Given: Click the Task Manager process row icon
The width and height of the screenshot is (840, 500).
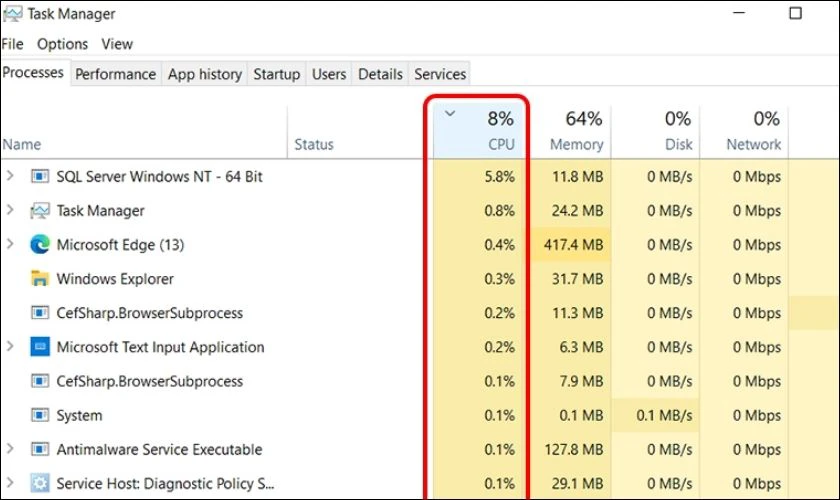Looking at the screenshot, I should [40, 211].
